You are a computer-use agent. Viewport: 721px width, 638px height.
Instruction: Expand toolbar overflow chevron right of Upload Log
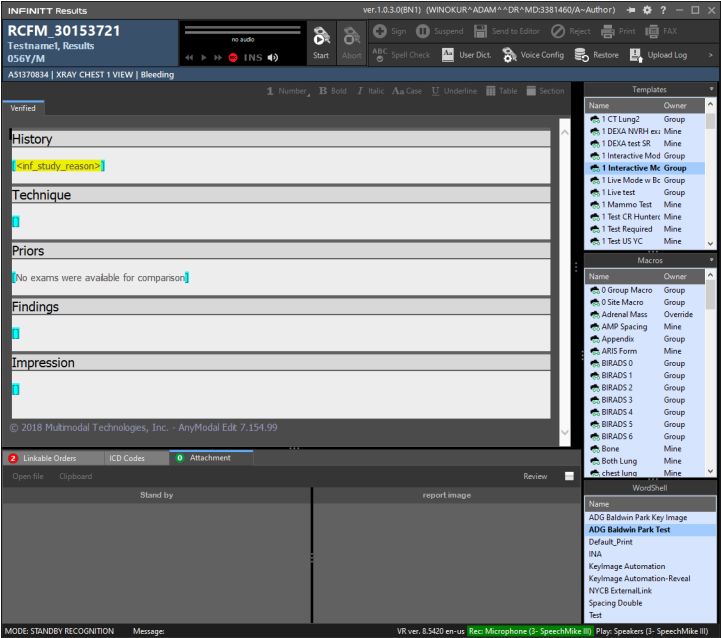(x=711, y=55)
